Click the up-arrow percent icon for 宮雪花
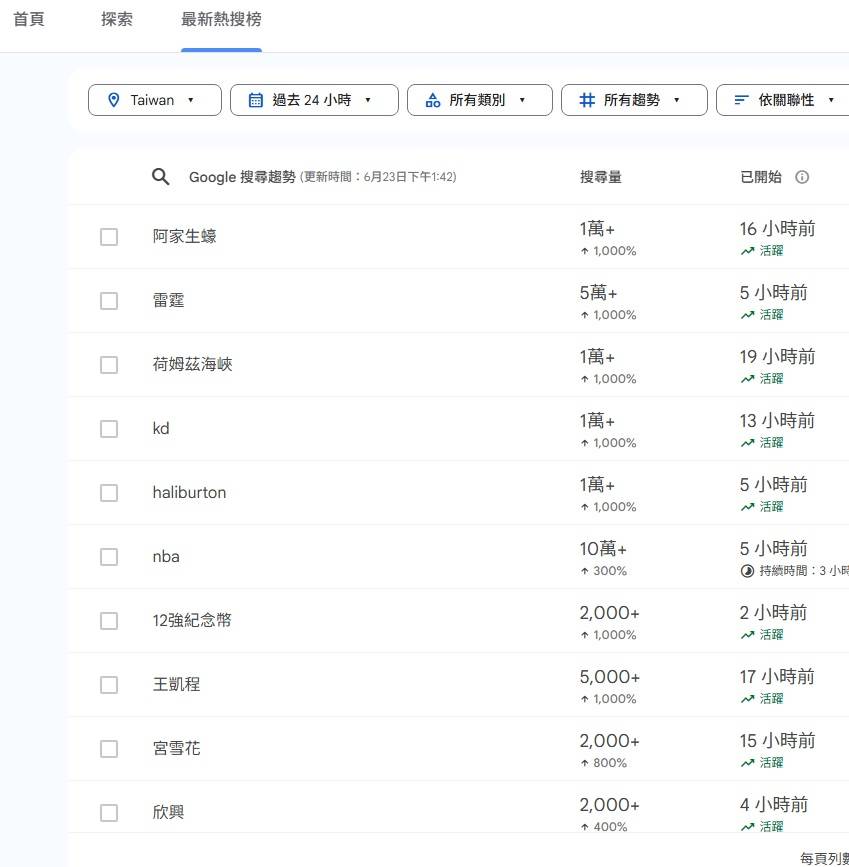 click(585, 763)
